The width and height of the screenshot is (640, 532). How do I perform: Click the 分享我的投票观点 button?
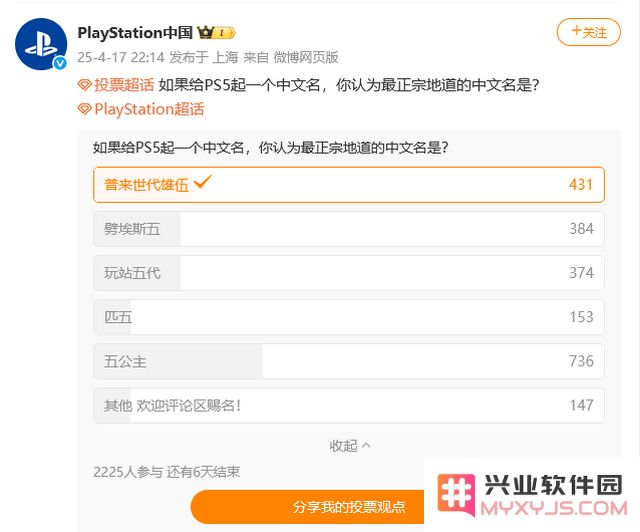click(349, 507)
